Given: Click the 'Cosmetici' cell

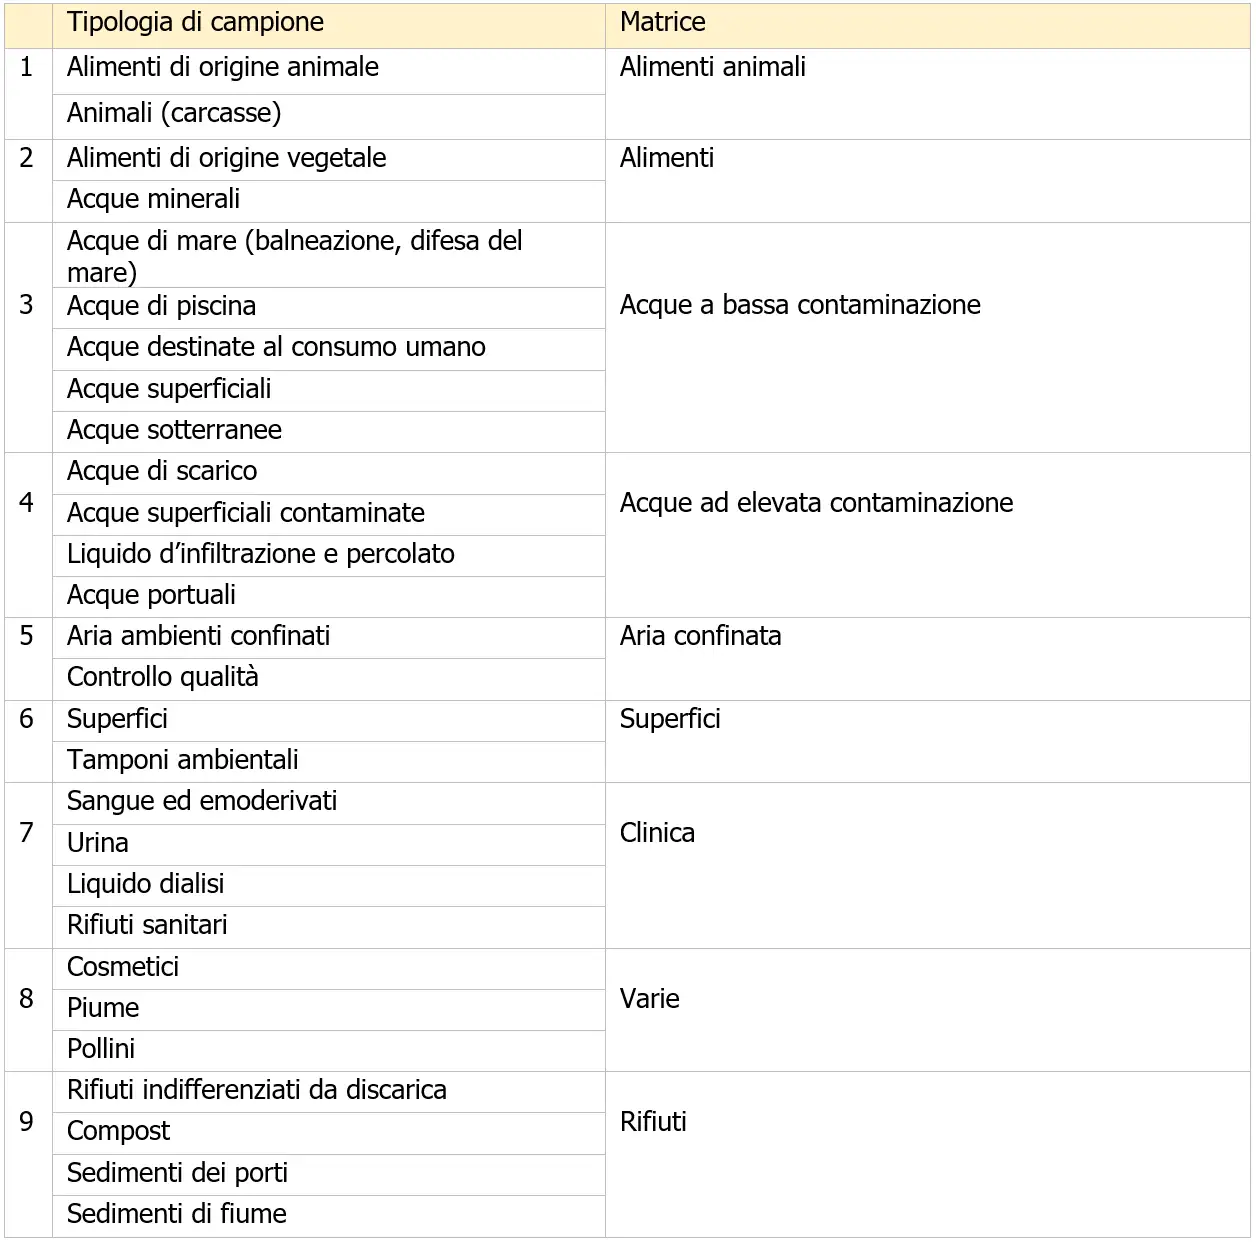Looking at the screenshot, I should tap(329, 969).
